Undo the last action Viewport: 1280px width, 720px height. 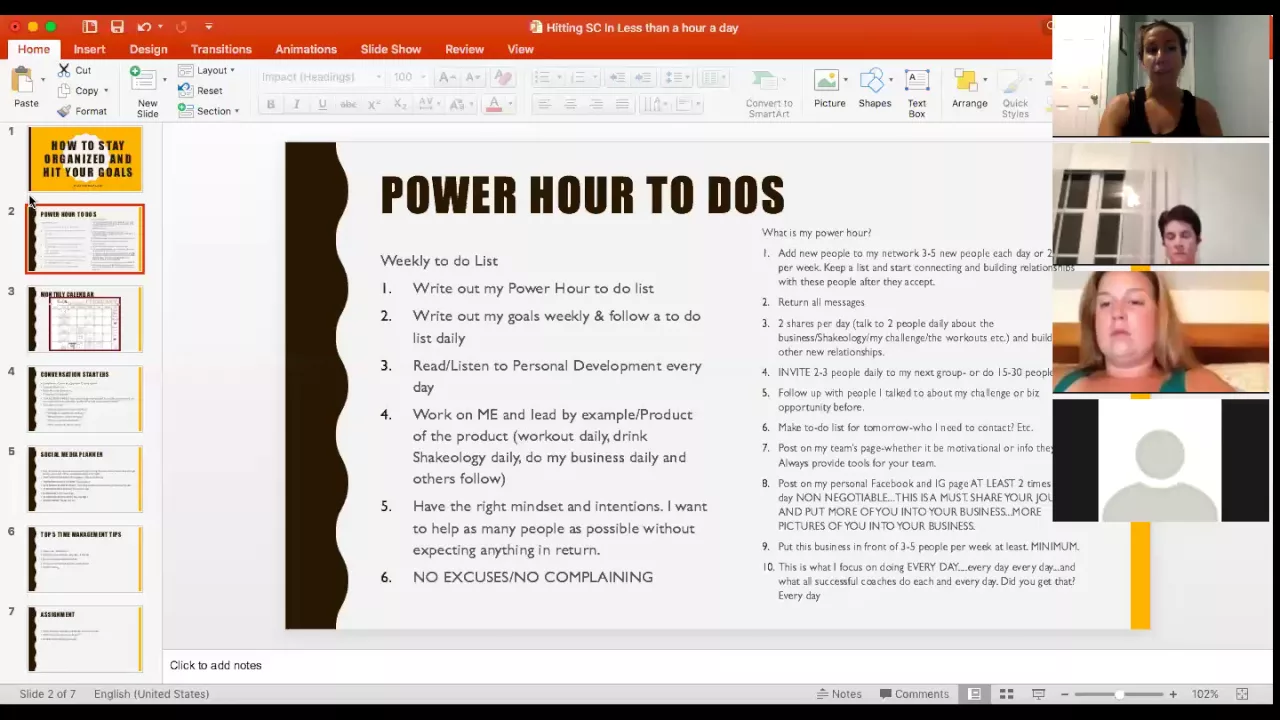pos(144,27)
